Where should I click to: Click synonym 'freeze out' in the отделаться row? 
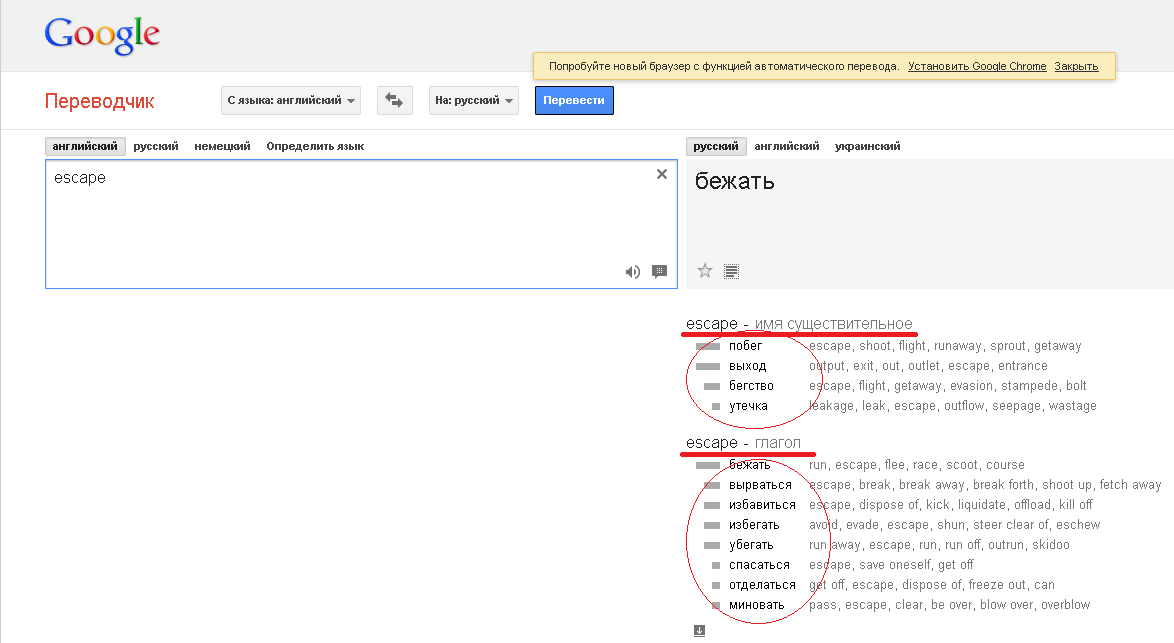[997, 585]
